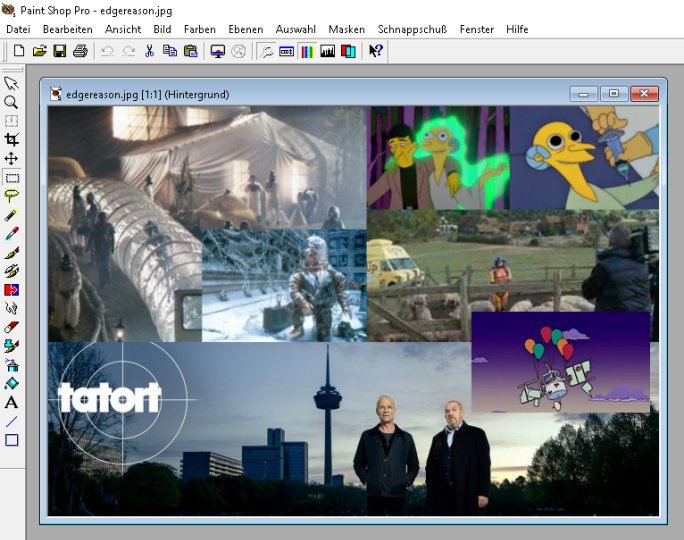Click the Redo arrow icon
The width and height of the screenshot is (684, 540).
click(128, 51)
